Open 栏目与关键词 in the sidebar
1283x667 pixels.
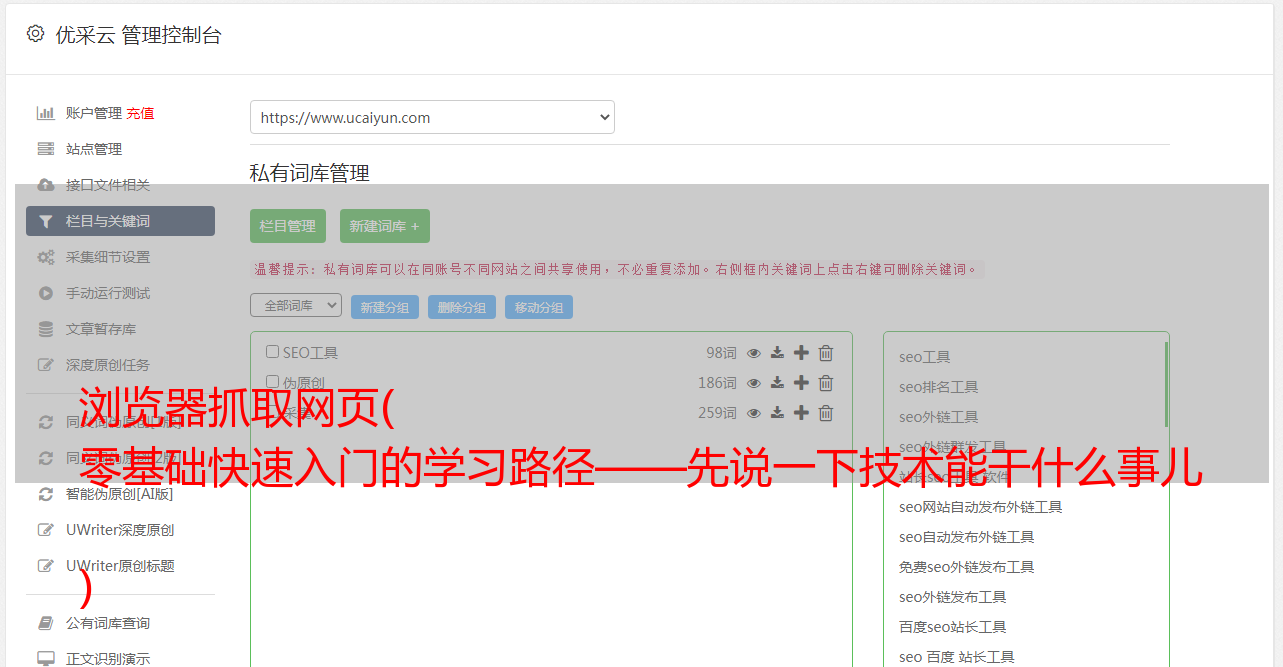(x=120, y=221)
